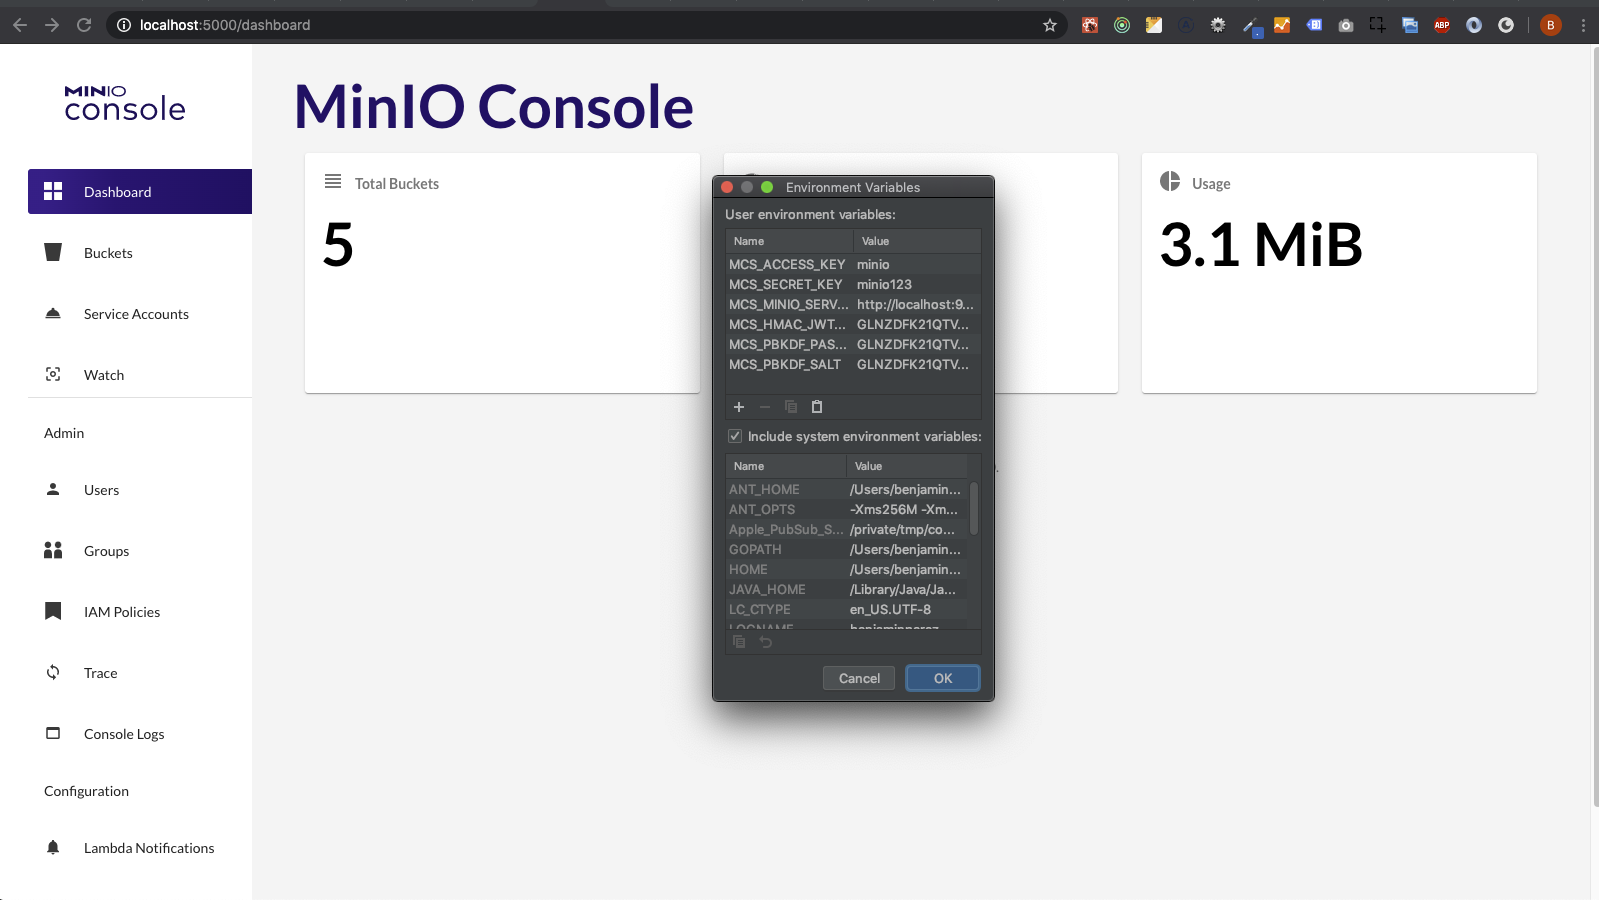Image resolution: width=1599 pixels, height=900 pixels.
Task: Click the Groups people icon
Action: pos(53,550)
